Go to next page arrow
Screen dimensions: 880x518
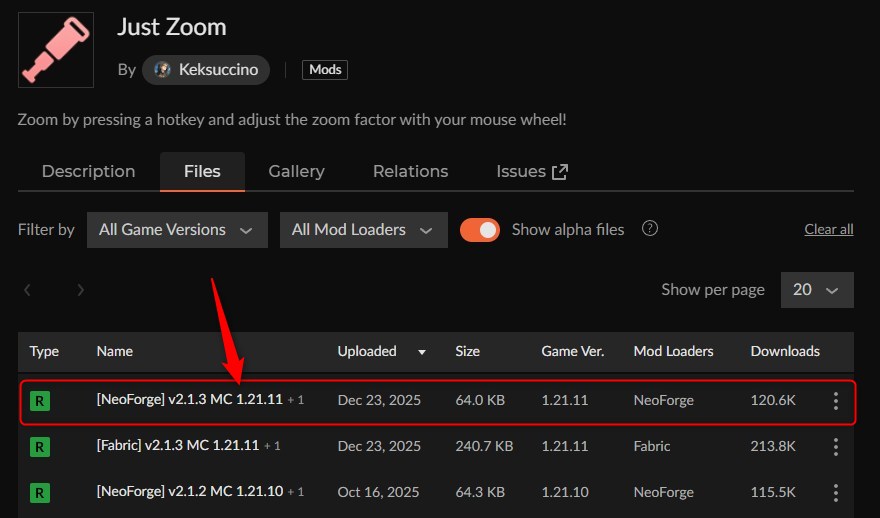(x=80, y=290)
